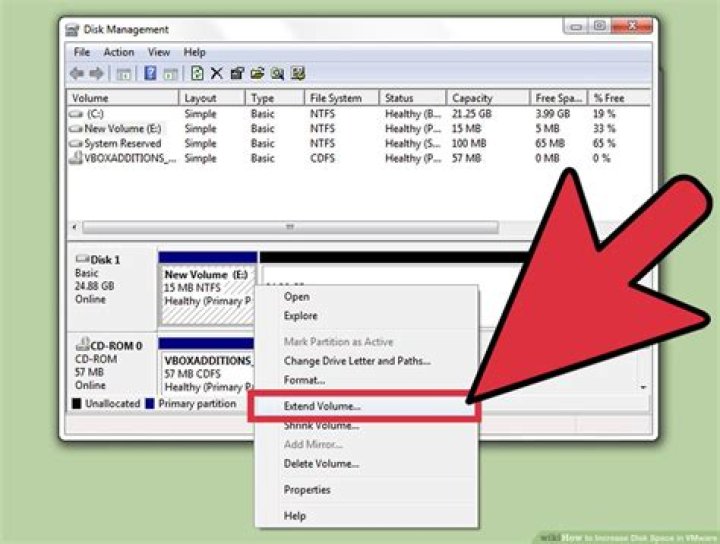
Task: Click the left arrow of horizontal scrollbar
Action: [x=74, y=227]
